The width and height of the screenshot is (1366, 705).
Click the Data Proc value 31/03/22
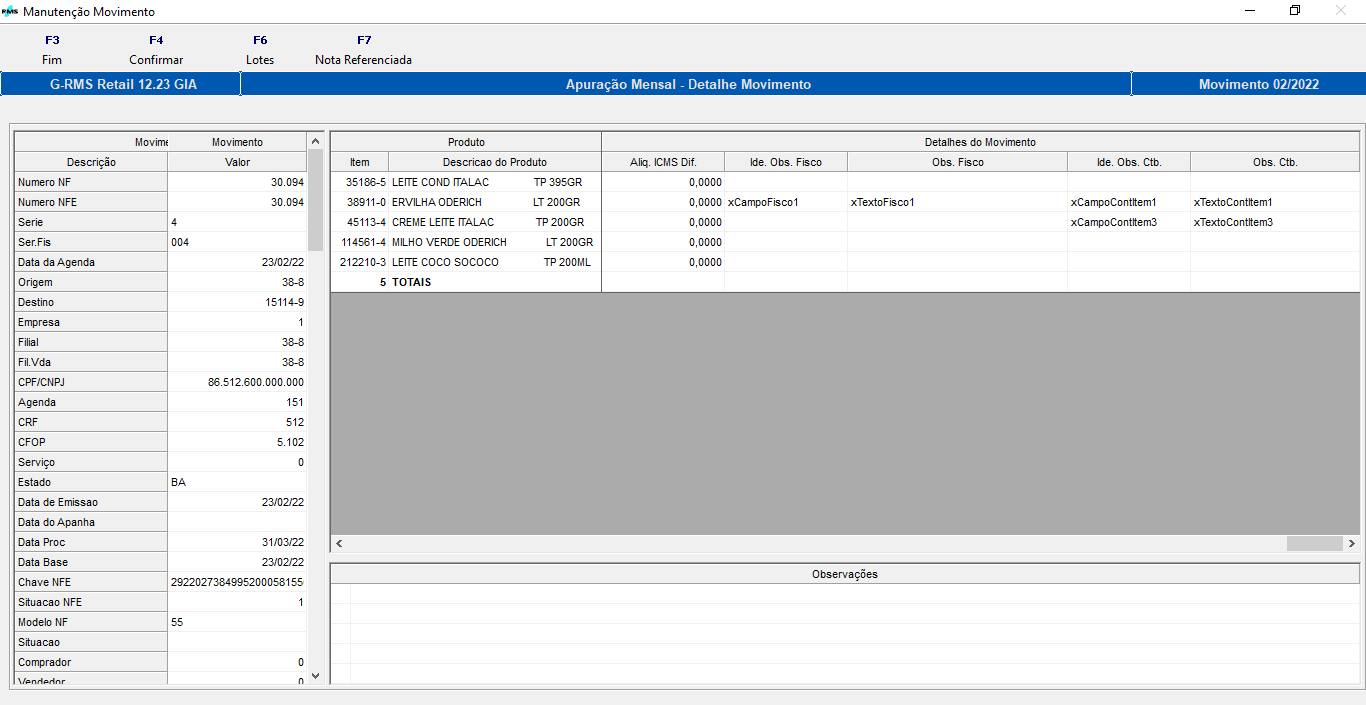(x=237, y=542)
